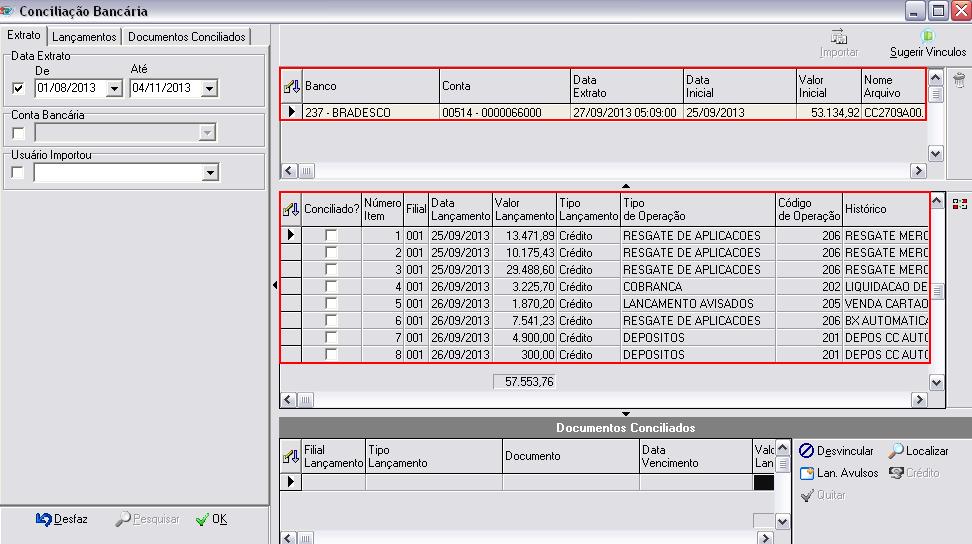Switch to the Lançamentos tab
The height and width of the screenshot is (544, 972).
(x=84, y=37)
